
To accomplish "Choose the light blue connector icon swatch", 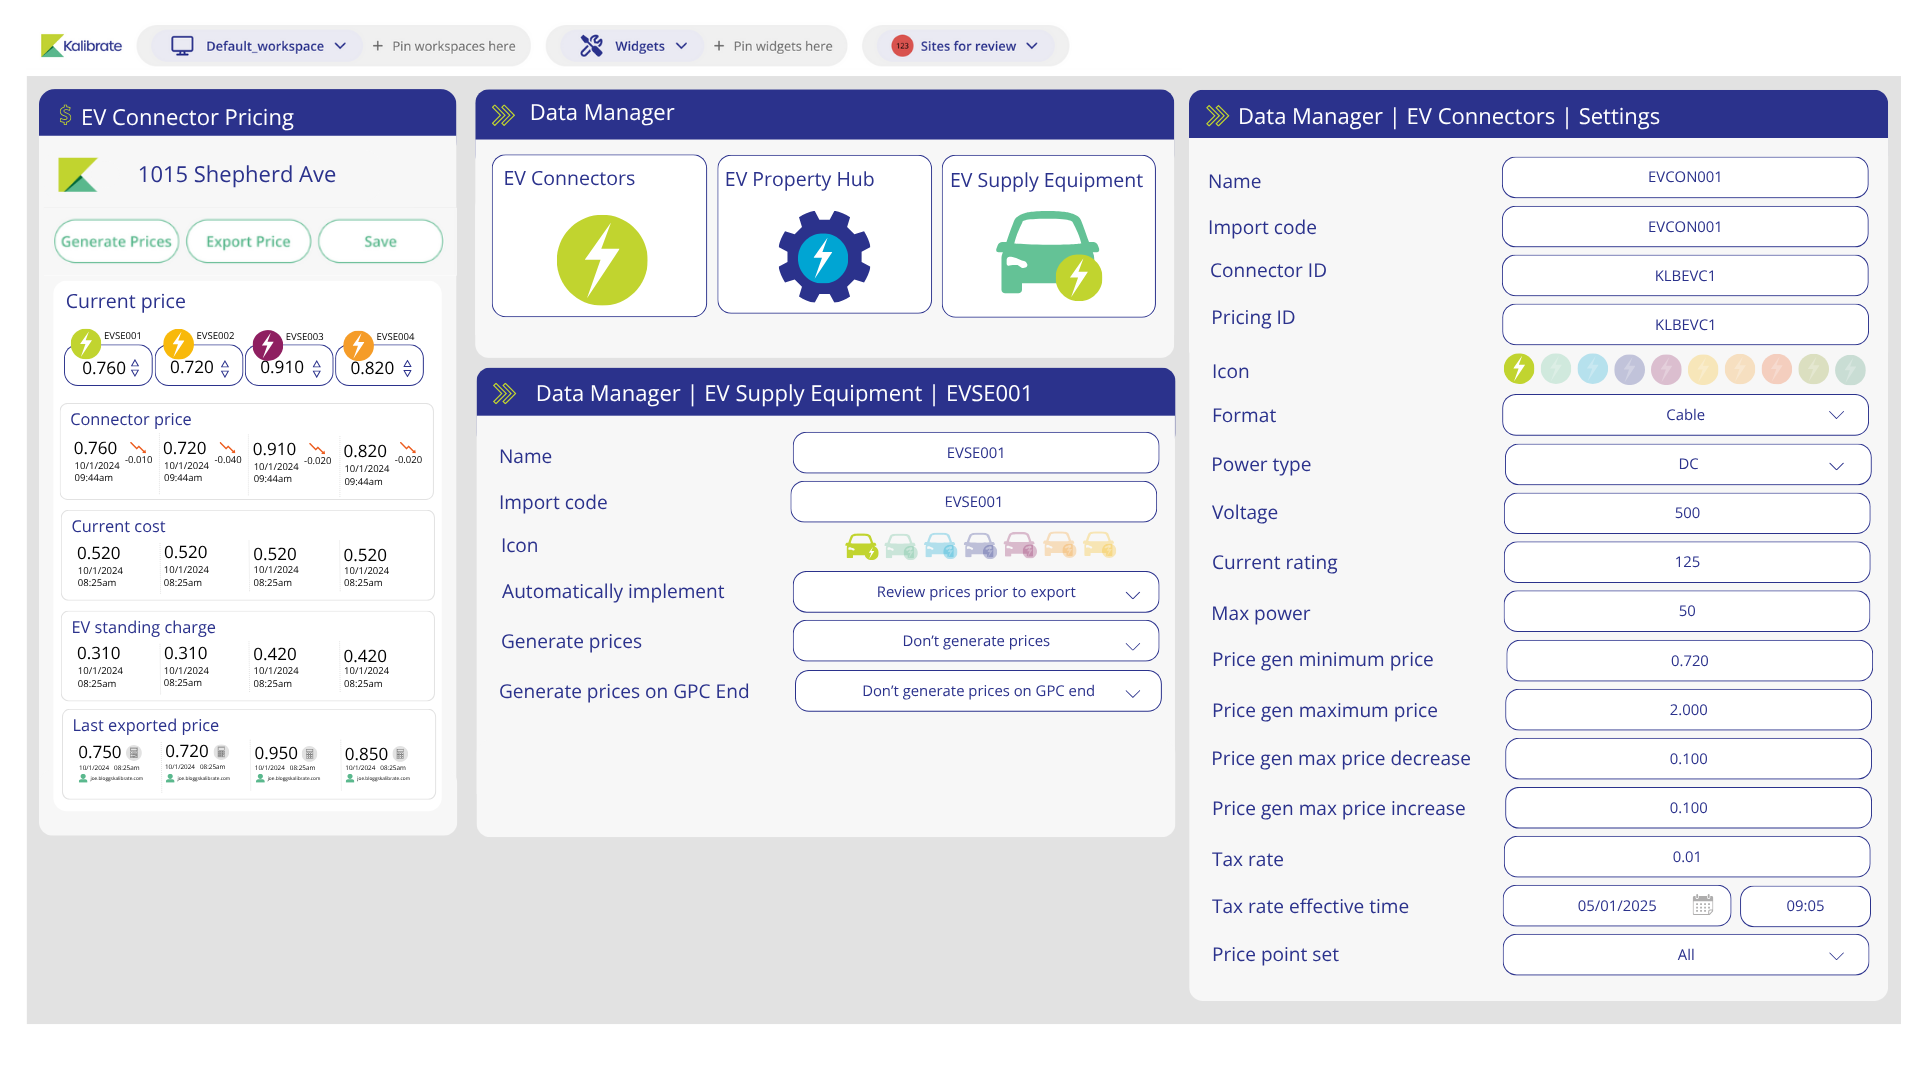I will coord(1592,369).
